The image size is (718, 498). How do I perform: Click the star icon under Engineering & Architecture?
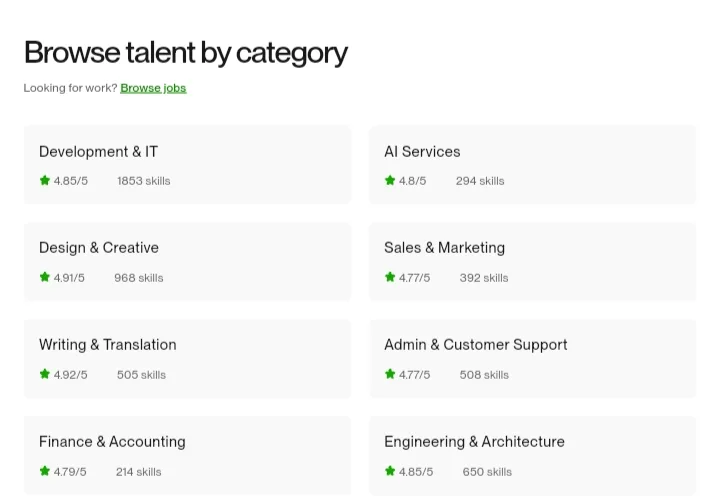tap(390, 471)
